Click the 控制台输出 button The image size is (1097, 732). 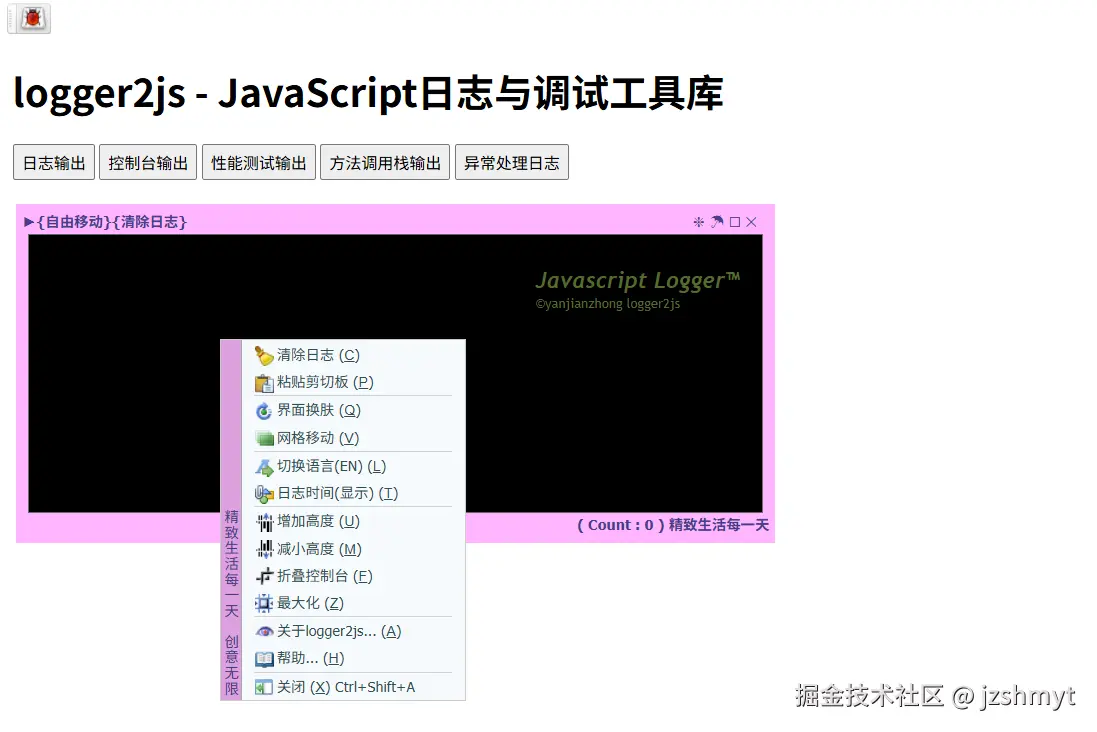148,162
